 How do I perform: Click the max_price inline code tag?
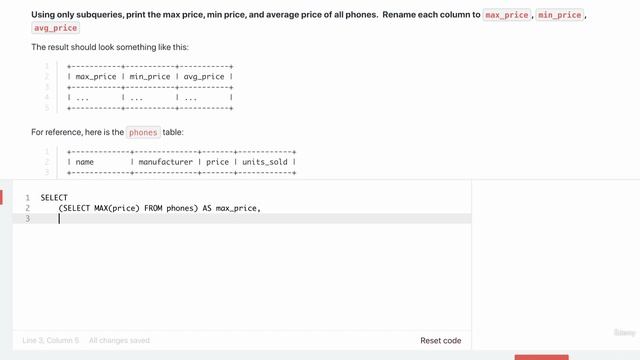pyautogui.click(x=507, y=15)
